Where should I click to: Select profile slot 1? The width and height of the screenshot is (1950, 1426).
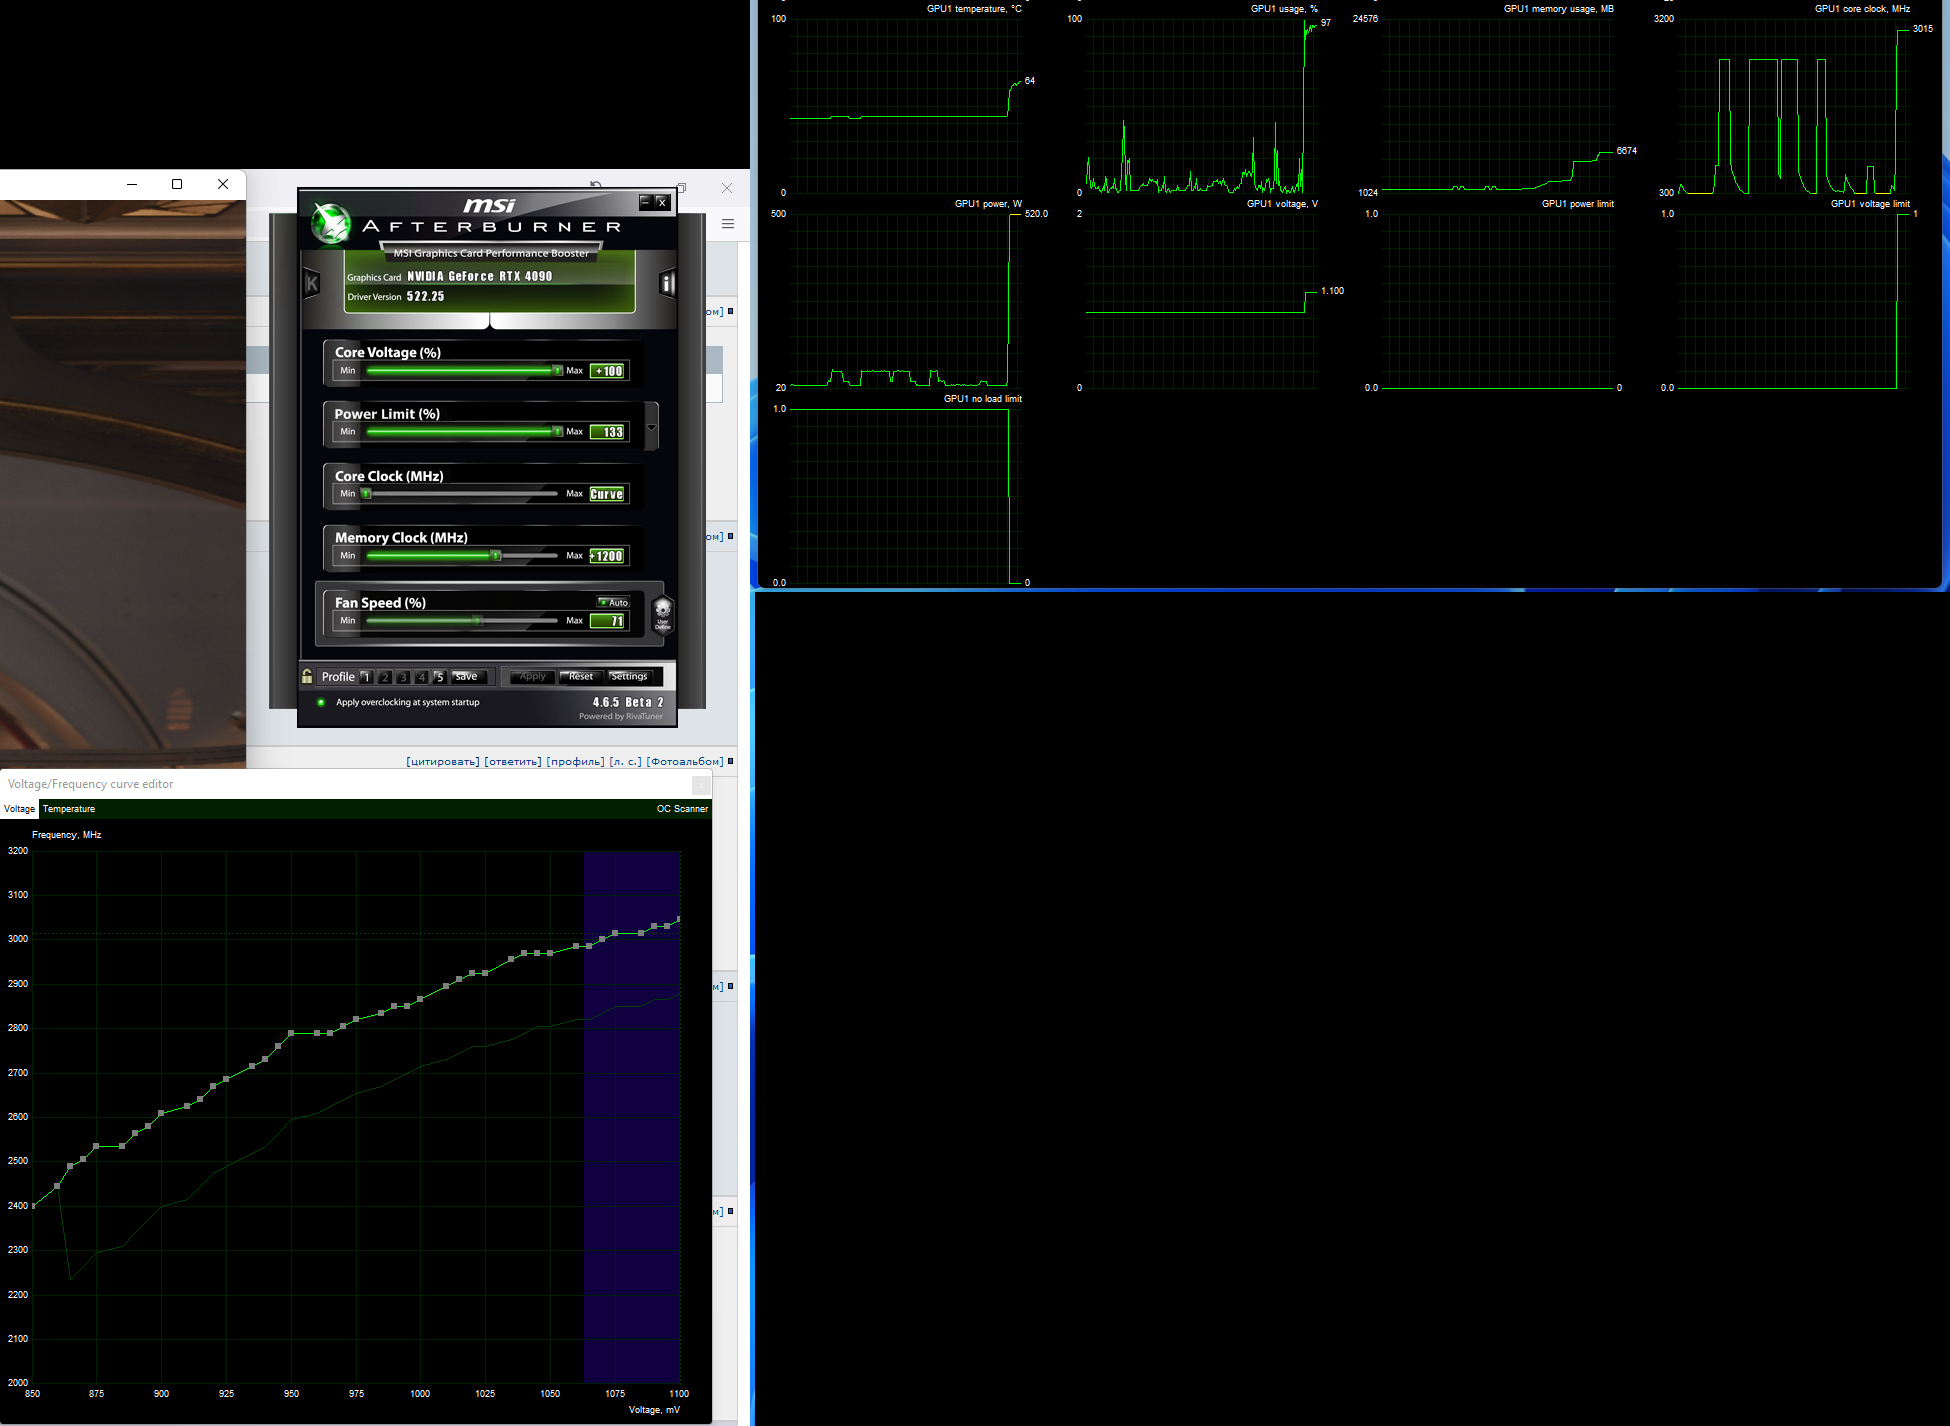click(366, 677)
